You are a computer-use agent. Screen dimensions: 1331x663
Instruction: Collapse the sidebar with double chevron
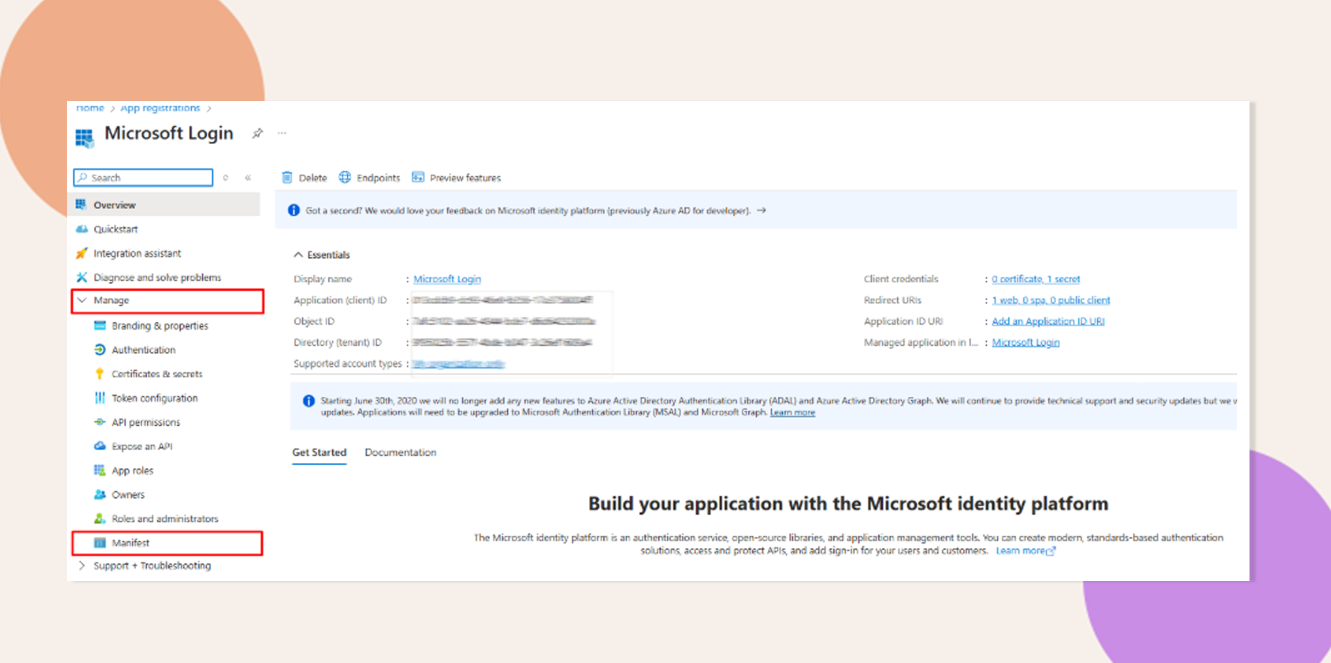(248, 178)
